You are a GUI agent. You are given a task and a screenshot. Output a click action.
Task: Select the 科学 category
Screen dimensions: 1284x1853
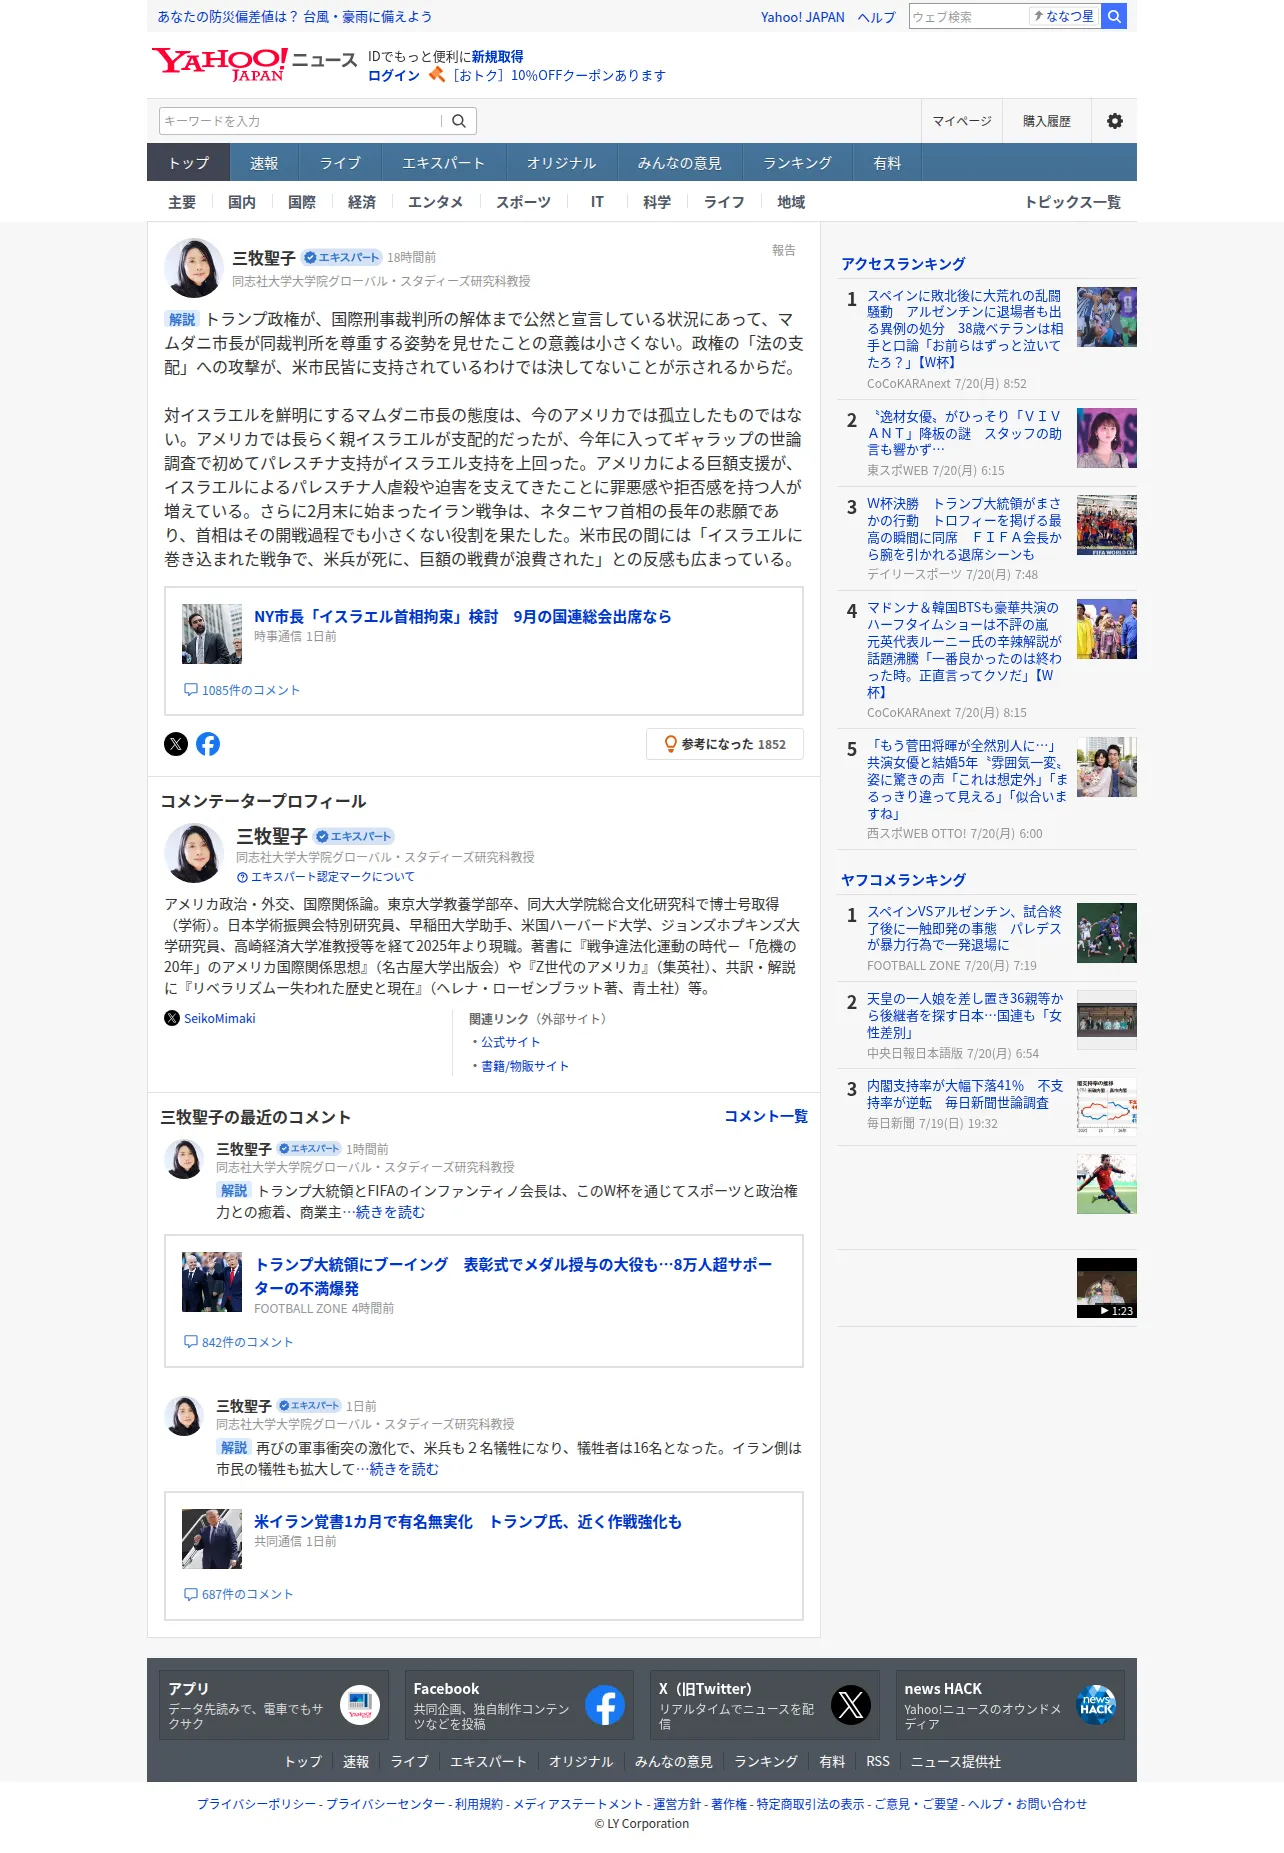coord(657,202)
